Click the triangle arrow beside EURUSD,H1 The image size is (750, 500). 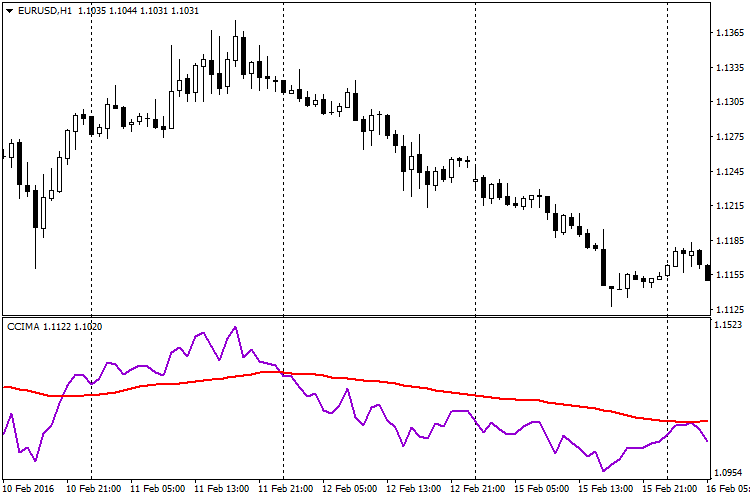(x=9, y=10)
